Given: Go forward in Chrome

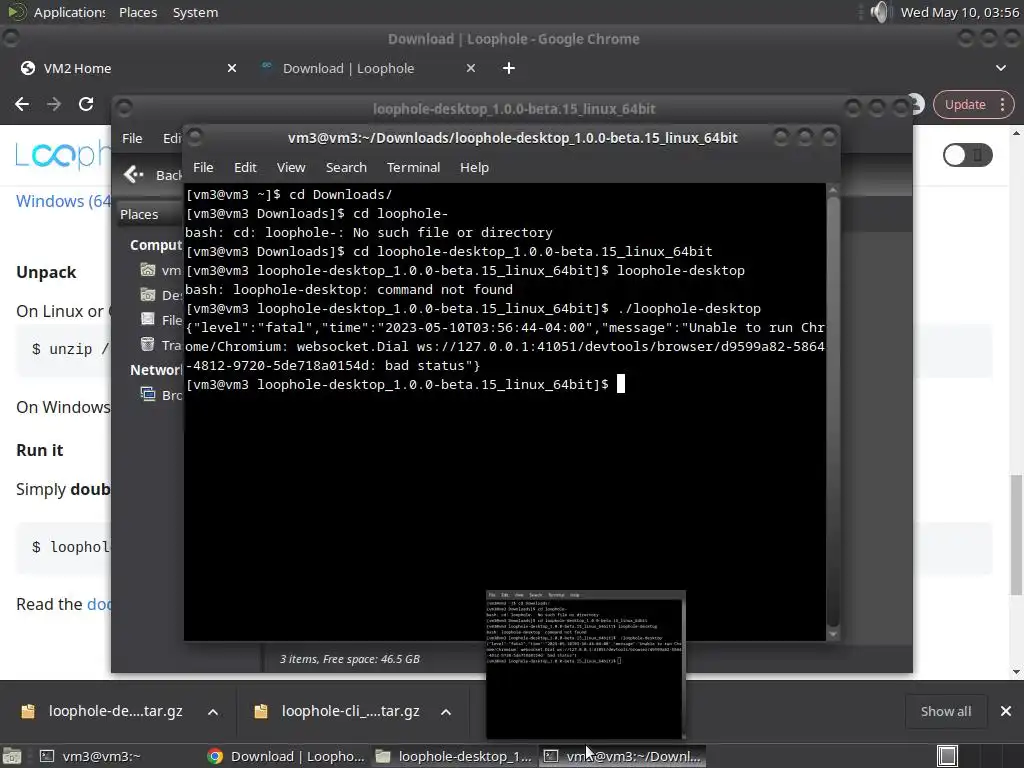Looking at the screenshot, I should 54,104.
